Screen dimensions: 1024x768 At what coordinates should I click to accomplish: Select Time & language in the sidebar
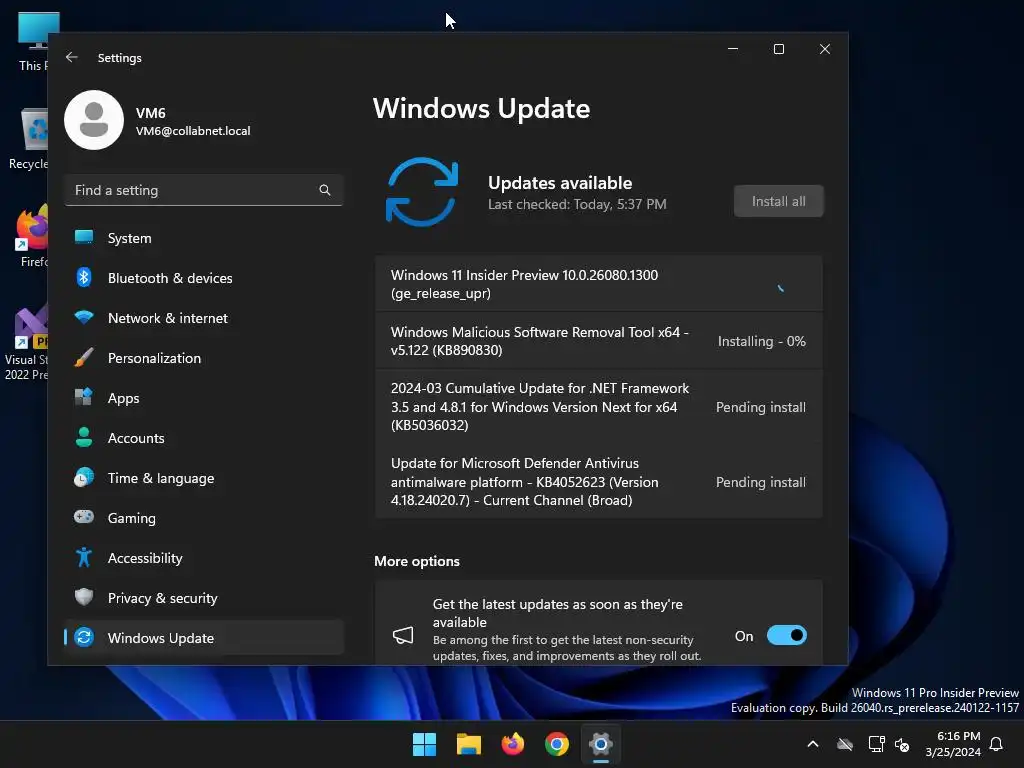pyautogui.click(x=204, y=477)
